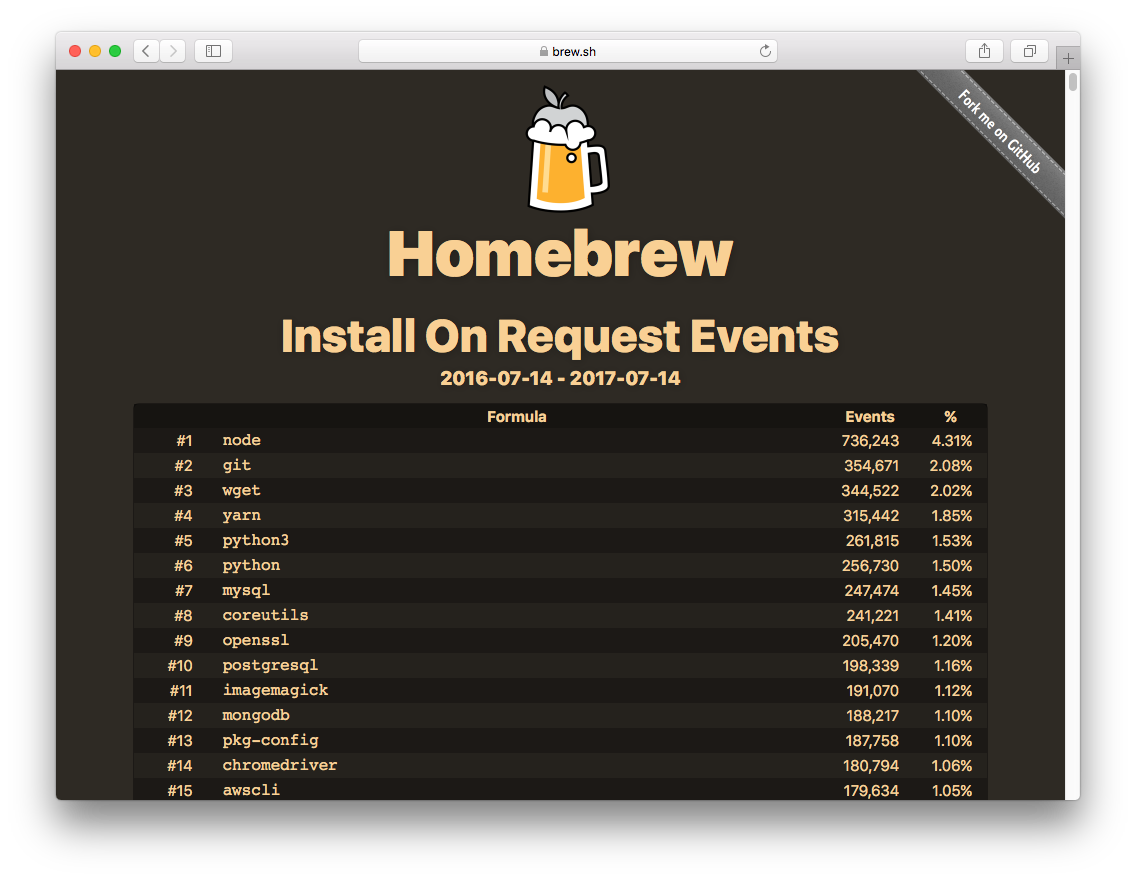
Task: Reload the brew.sh page
Action: coord(765,50)
